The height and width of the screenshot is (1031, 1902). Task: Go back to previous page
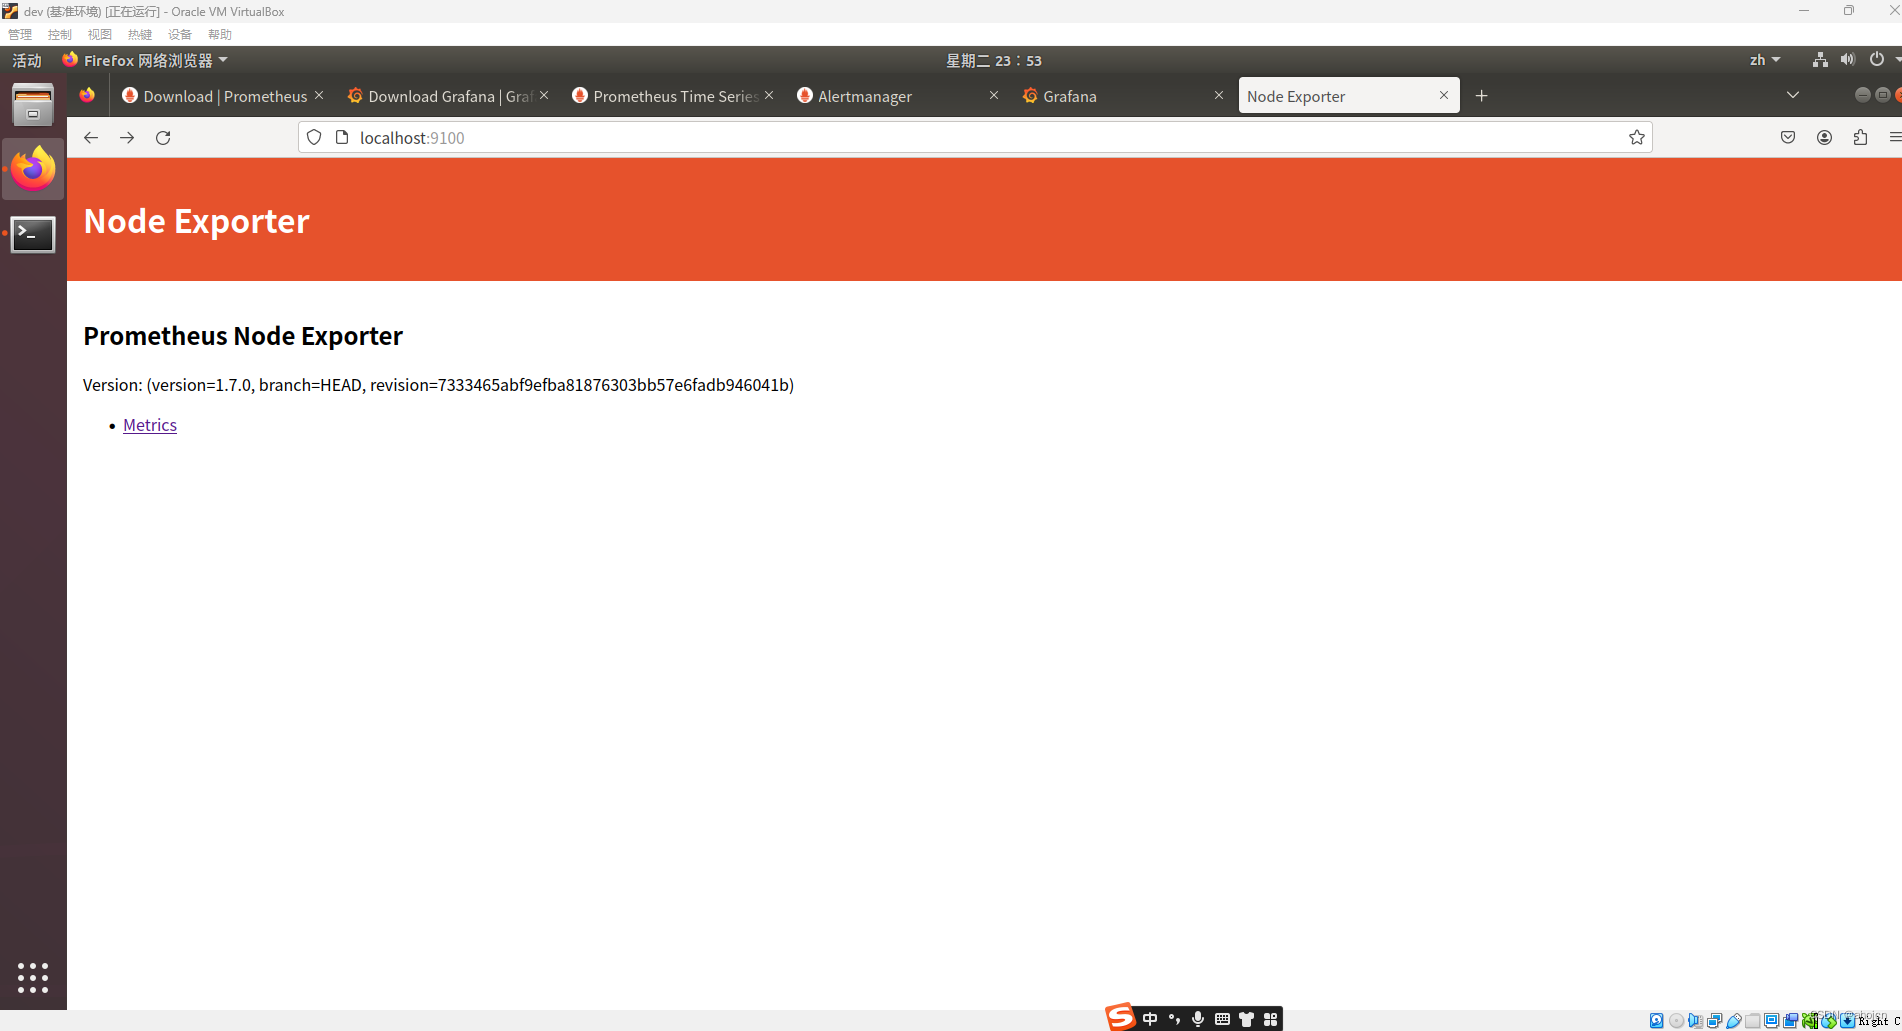tap(91, 138)
